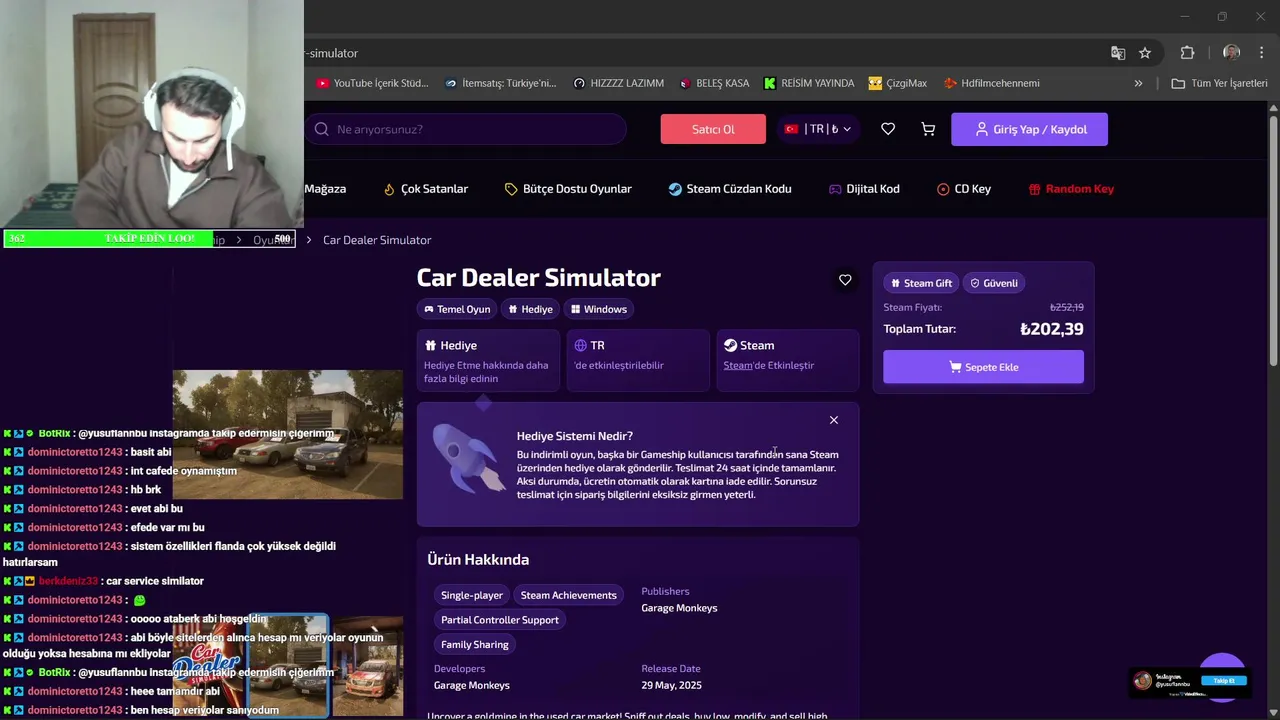
Task: Open the large game screenshot of parked cars
Action: coord(288,434)
